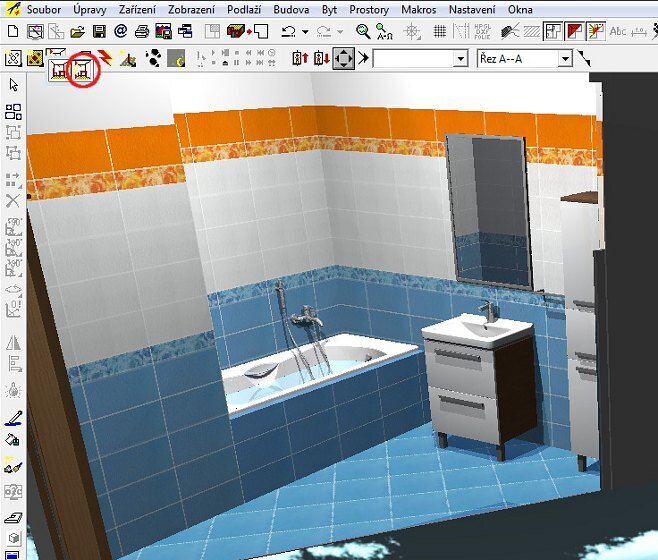Open the Úpravy menu
Image resolution: width=658 pixels, height=560 pixels.
[x=89, y=9]
